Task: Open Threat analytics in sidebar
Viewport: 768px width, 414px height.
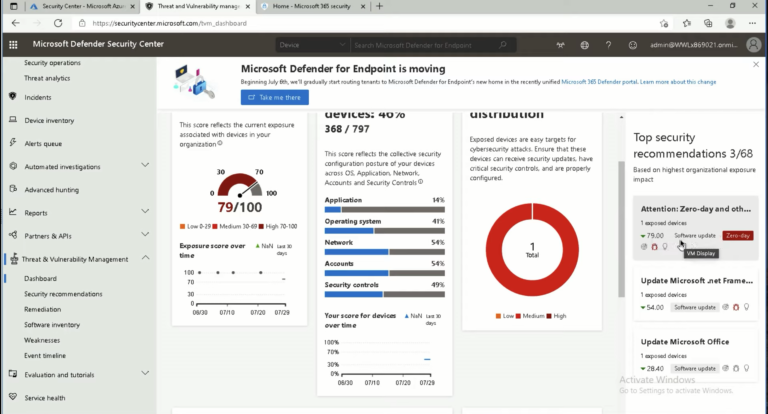Action: (47, 78)
